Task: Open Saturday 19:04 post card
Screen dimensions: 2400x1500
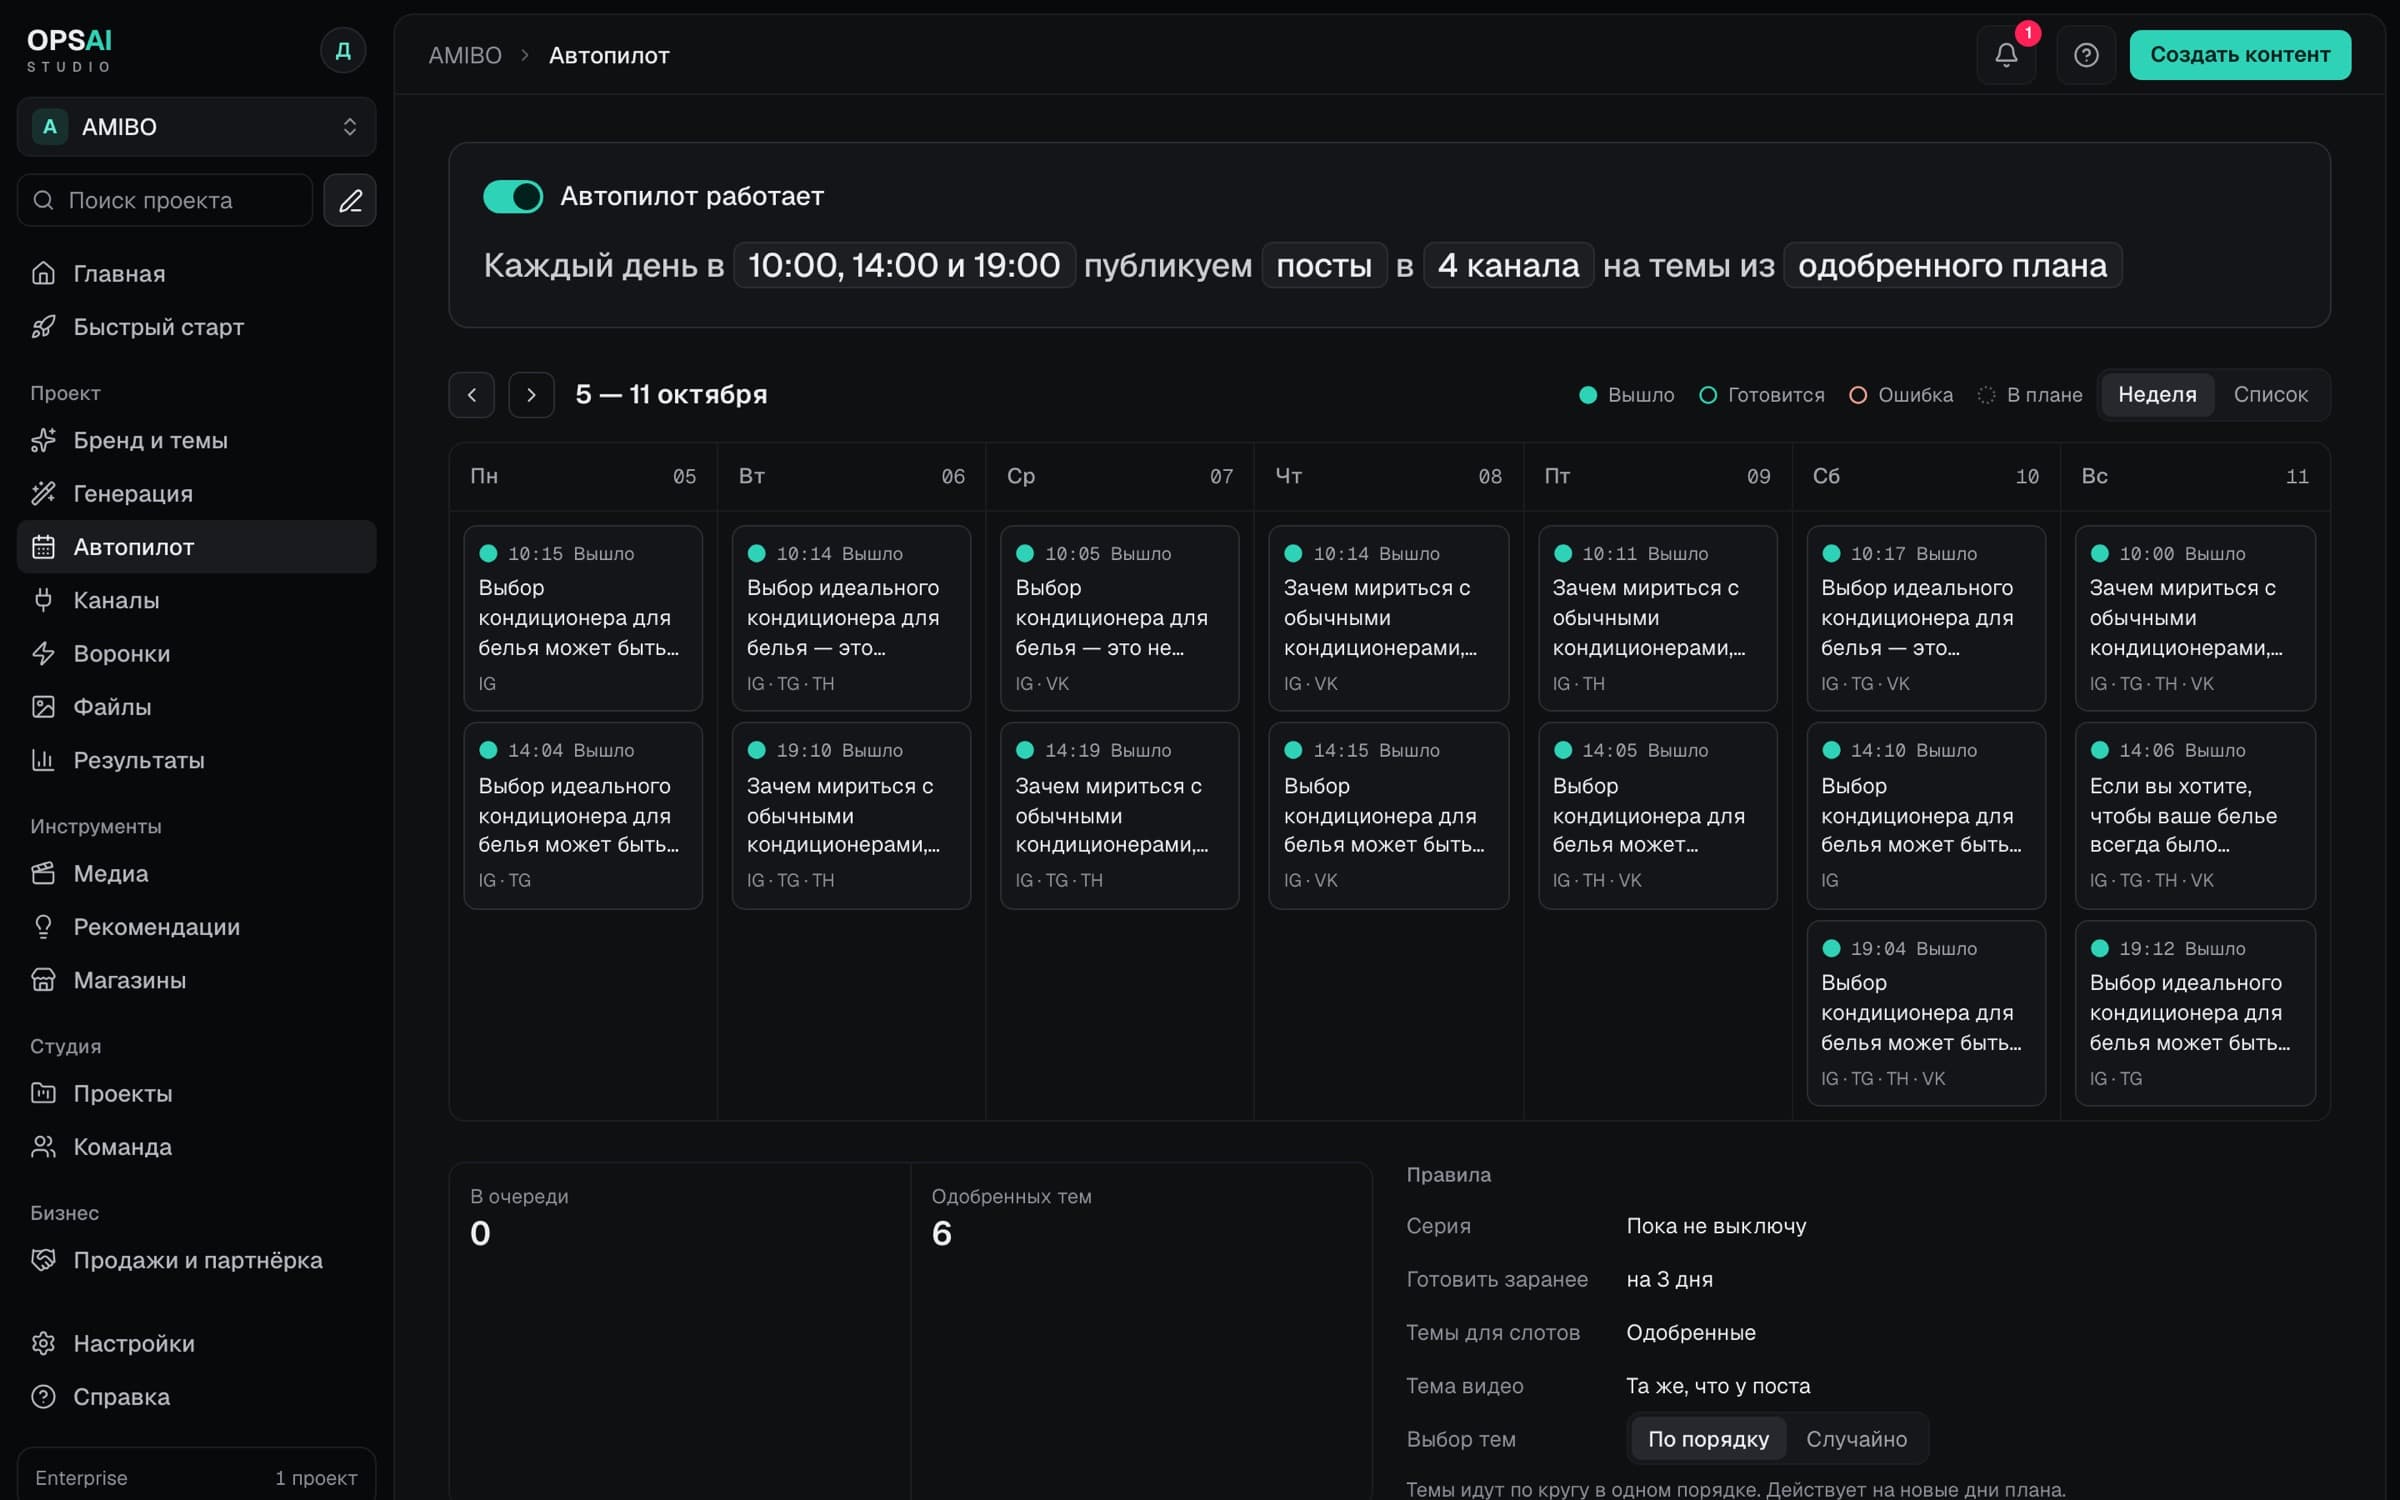Action: point(1926,1013)
